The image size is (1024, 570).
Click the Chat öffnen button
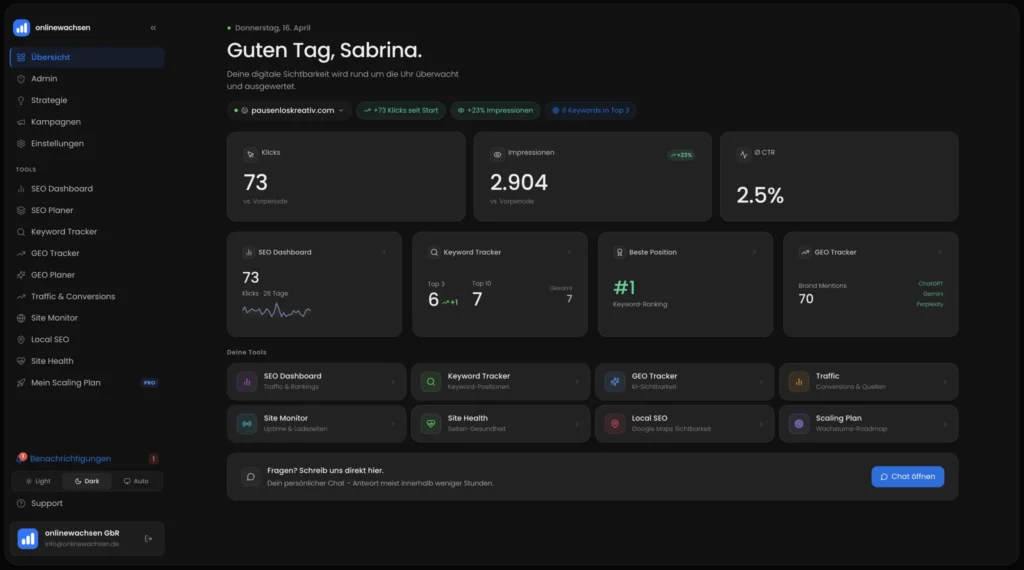pyautogui.click(x=907, y=477)
